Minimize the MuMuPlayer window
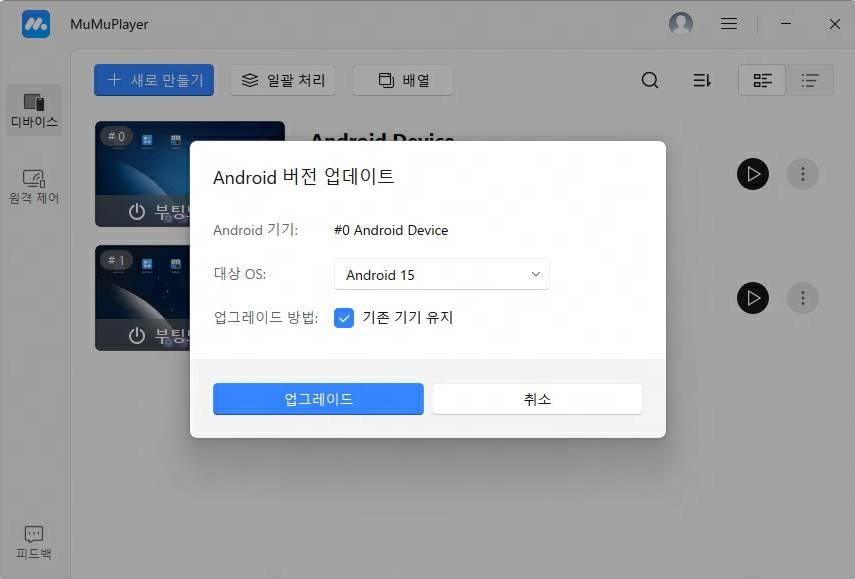 [785, 23]
